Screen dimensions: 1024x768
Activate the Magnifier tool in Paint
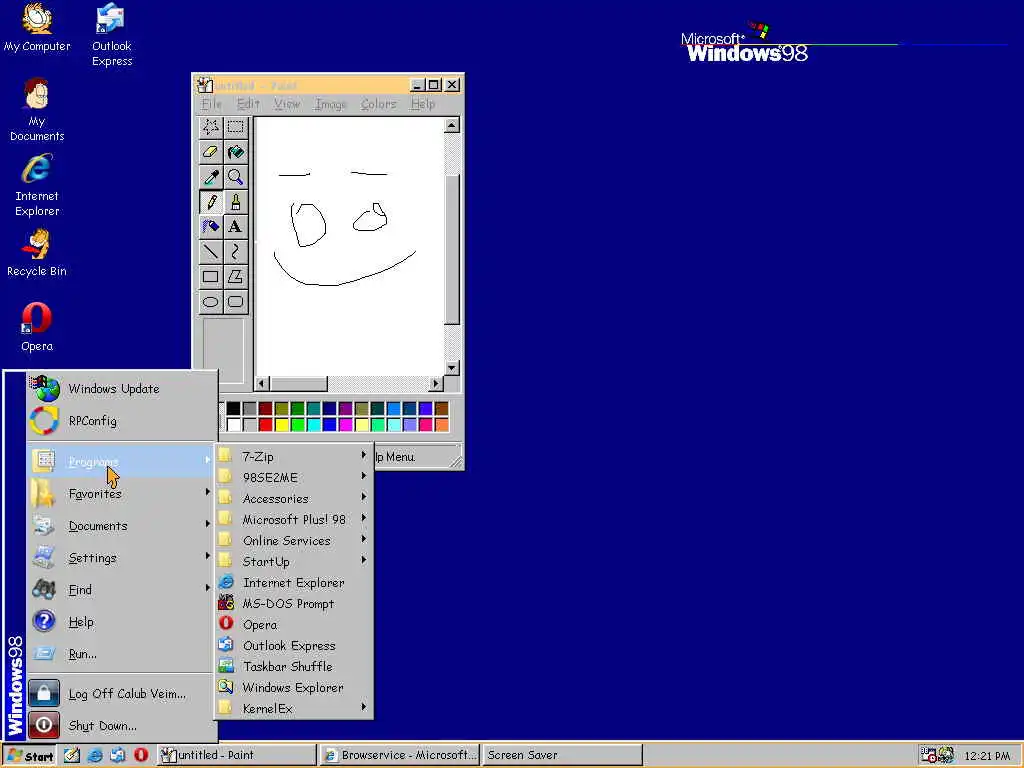tap(235, 177)
